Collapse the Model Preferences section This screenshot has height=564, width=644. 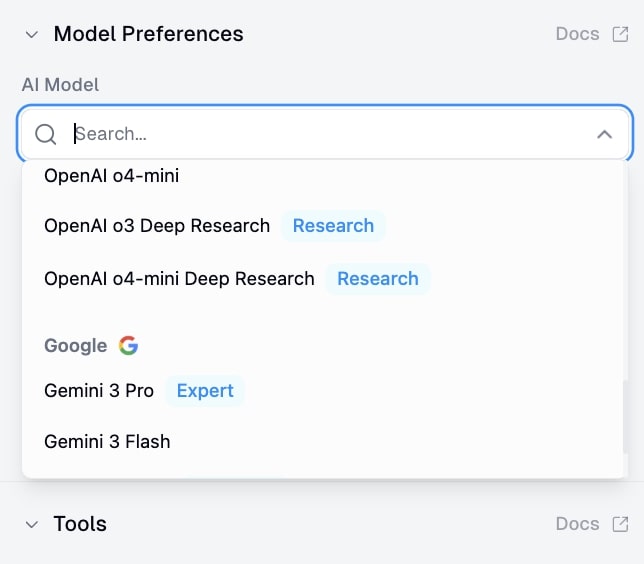click(32, 34)
